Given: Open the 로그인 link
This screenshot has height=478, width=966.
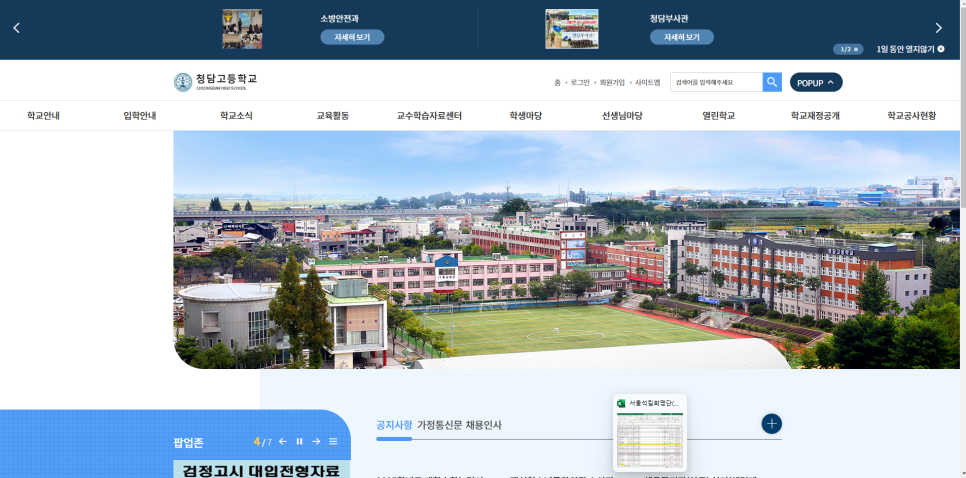Looking at the screenshot, I should click(580, 83).
